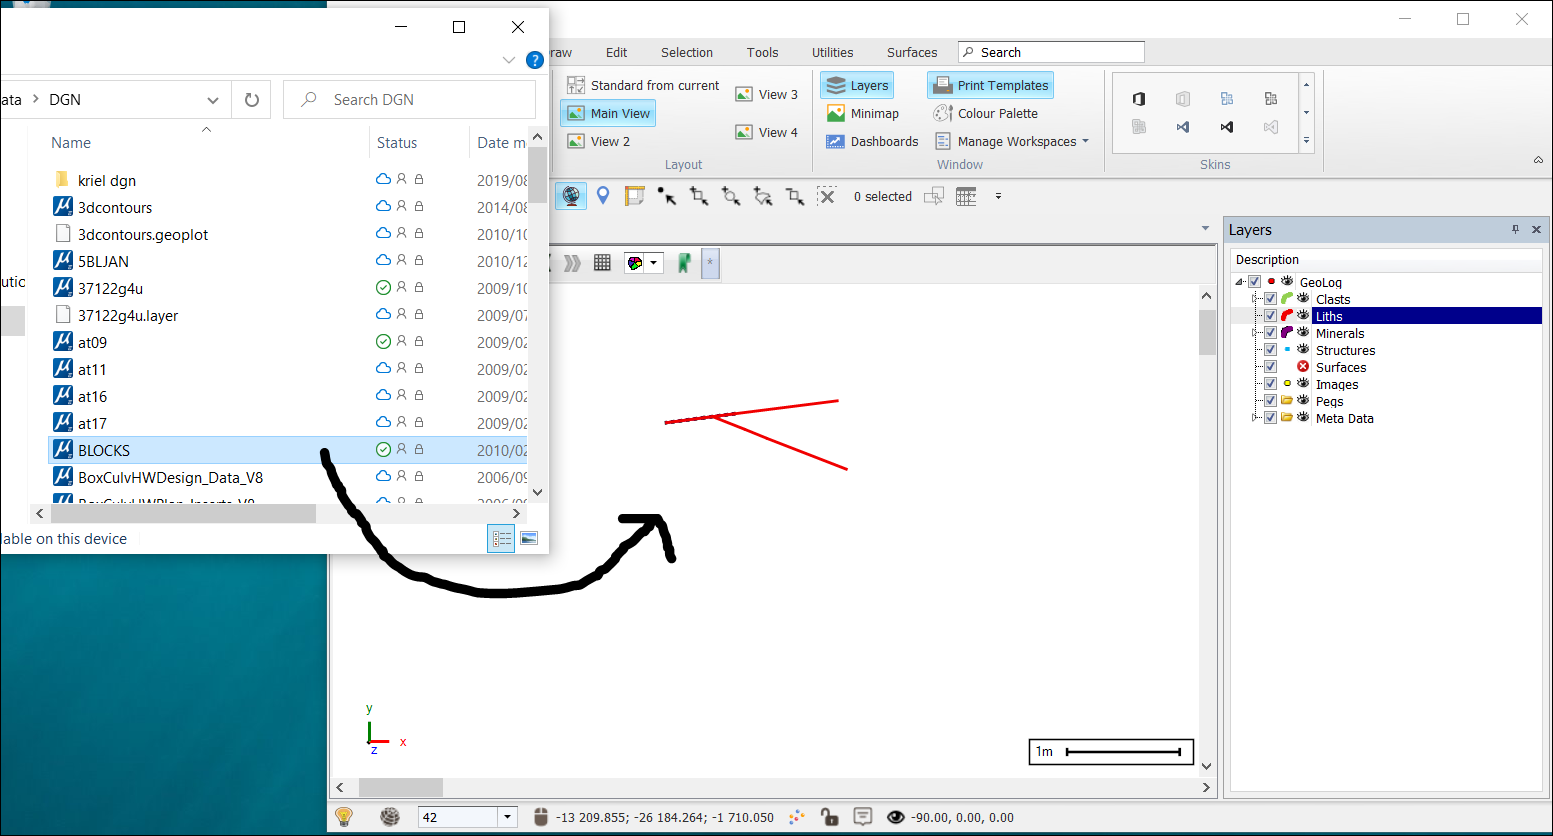Uncheck the Structures layer checkbox
This screenshot has width=1553, height=836.
(x=1270, y=350)
